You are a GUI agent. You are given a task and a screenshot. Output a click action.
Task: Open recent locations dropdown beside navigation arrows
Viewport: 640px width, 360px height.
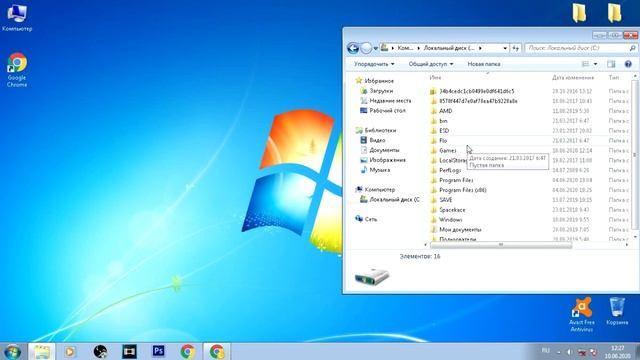[x=376, y=49]
